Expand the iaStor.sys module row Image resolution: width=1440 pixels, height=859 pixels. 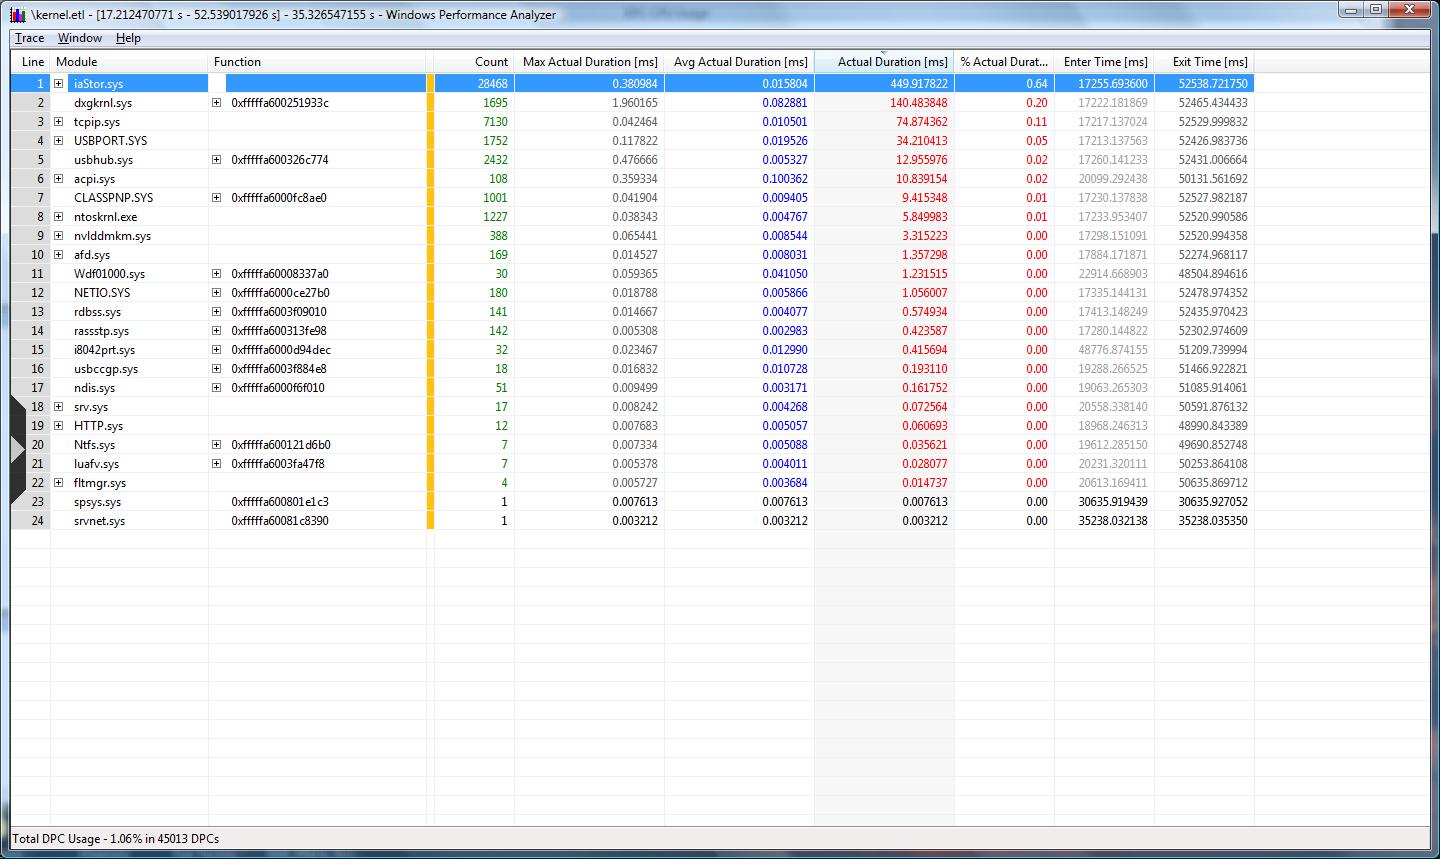[x=58, y=84]
